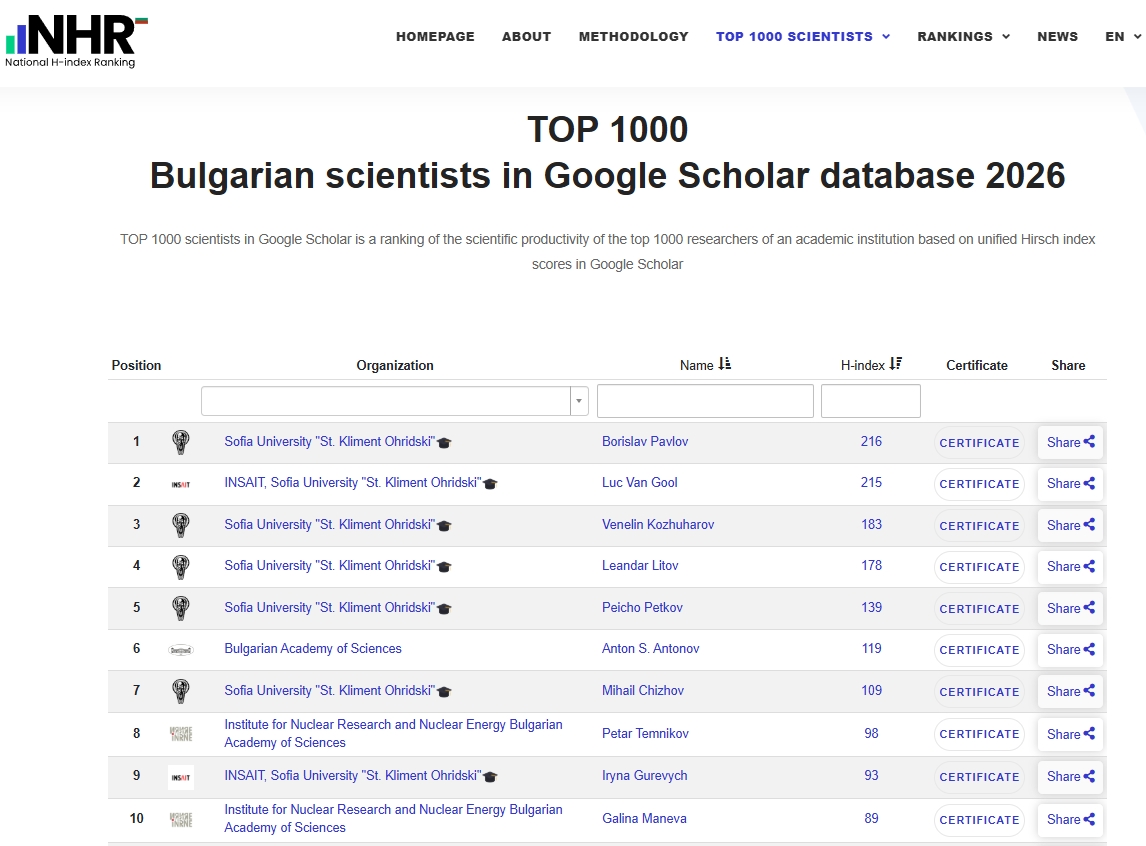
Task: Open Mihail Chizhov's profile link
Action: pyautogui.click(x=643, y=690)
